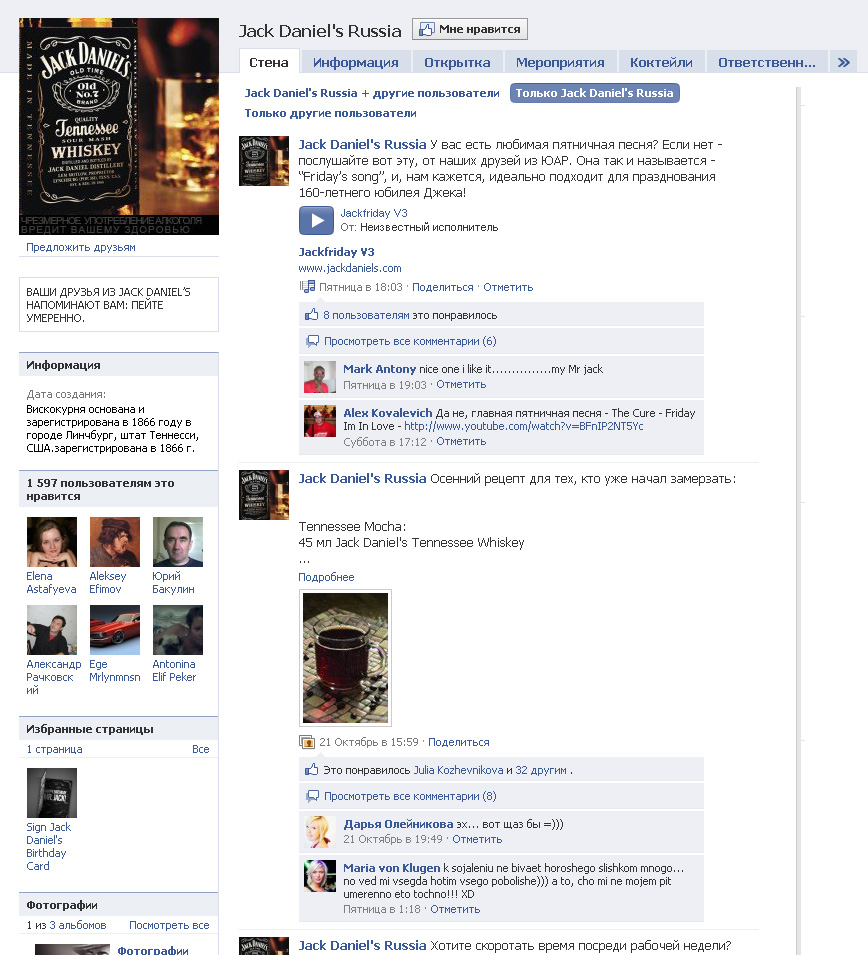Screen dimensions: 868x955
Task: Click thumbs-up icon beside Julia Kozhevnikova likes
Action: 311,770
